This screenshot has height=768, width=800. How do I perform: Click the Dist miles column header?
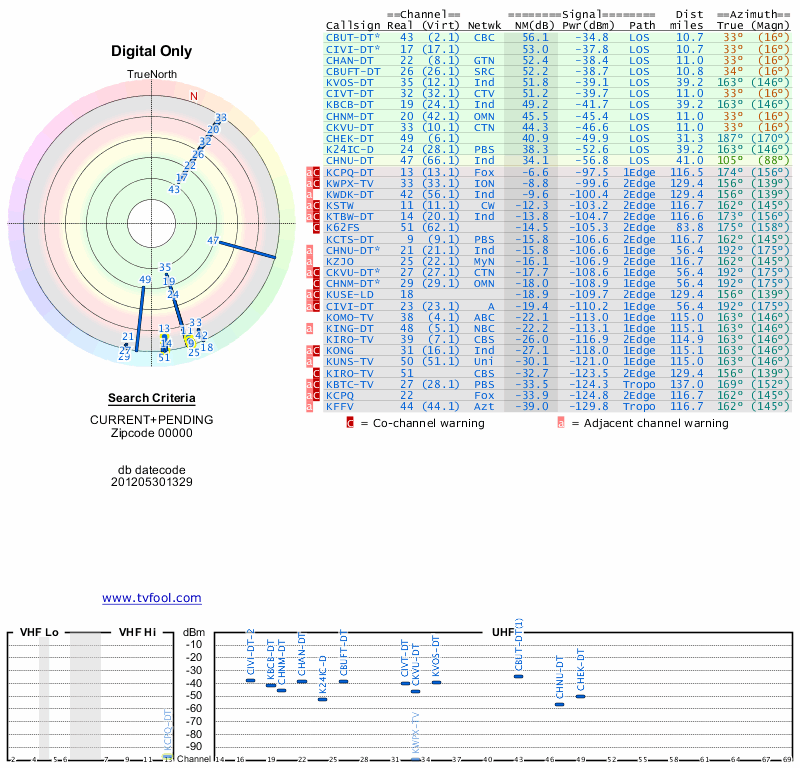coord(690,20)
